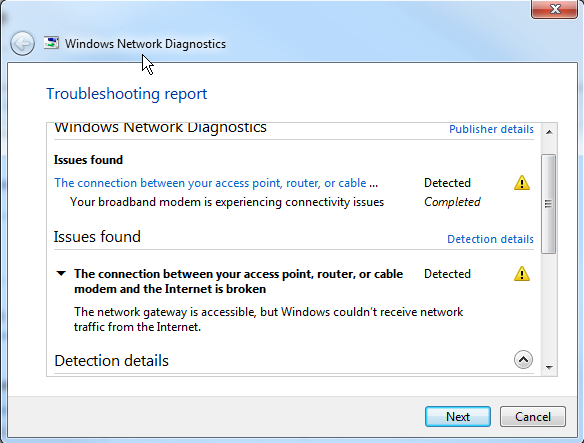Click the report scrollbar up arrow

[549, 132]
